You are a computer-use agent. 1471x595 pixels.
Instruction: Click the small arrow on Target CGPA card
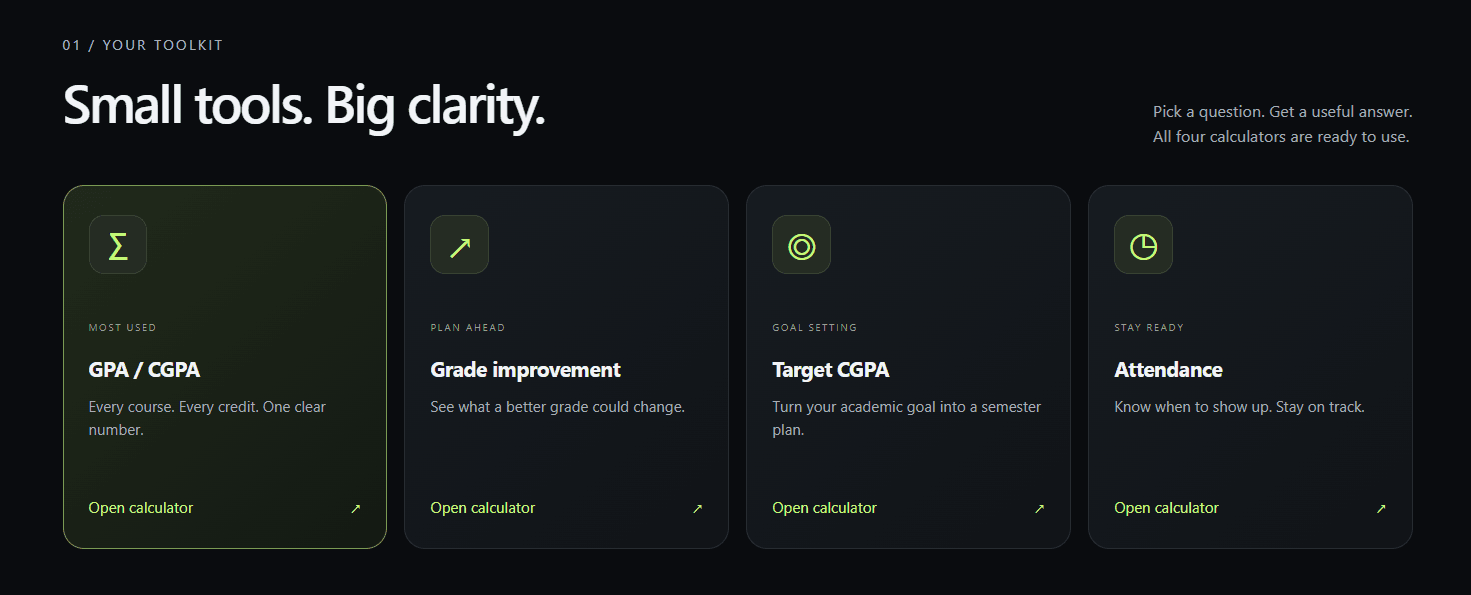click(x=1039, y=509)
